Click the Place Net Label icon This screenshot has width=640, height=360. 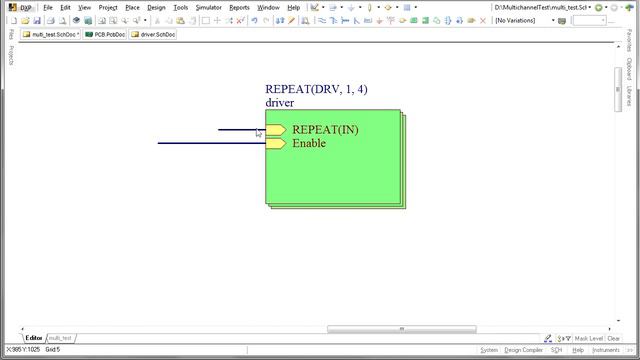pos(368,20)
